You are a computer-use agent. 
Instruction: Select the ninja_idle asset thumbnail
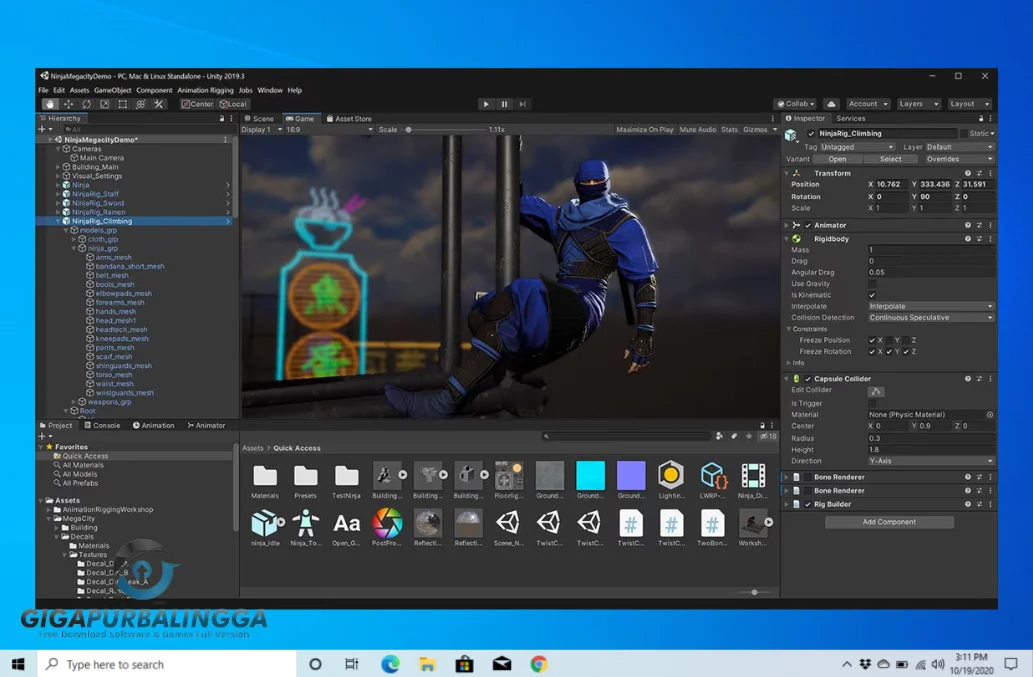click(x=265, y=525)
